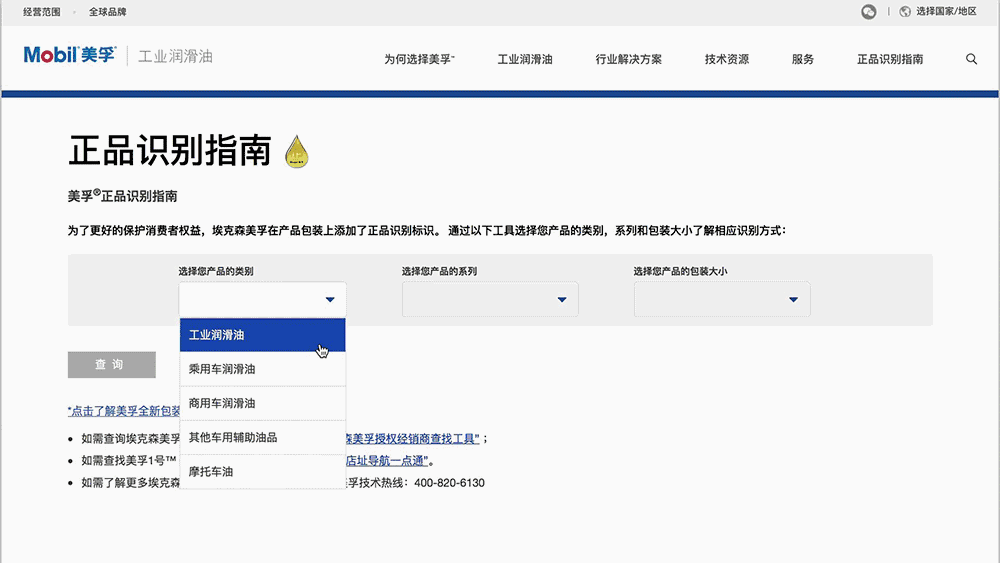The height and width of the screenshot is (563, 1000).
Task: Open 正品识别指南 nav item
Action: pyautogui.click(x=890, y=59)
